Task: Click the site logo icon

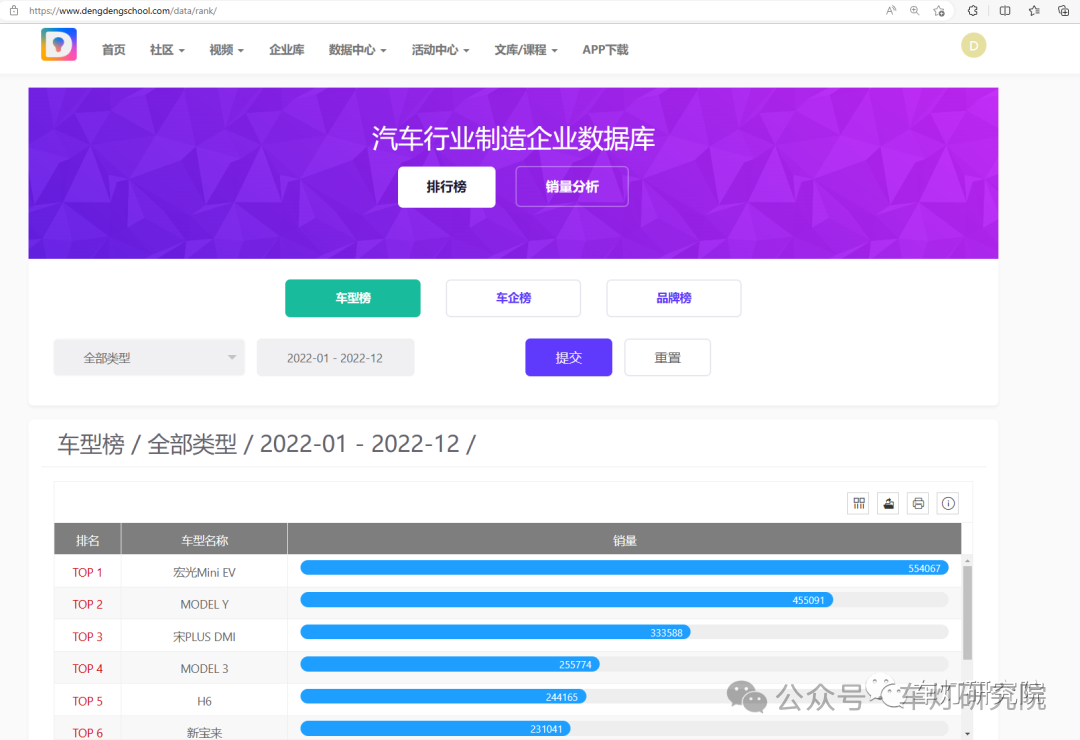Action: coord(59,45)
